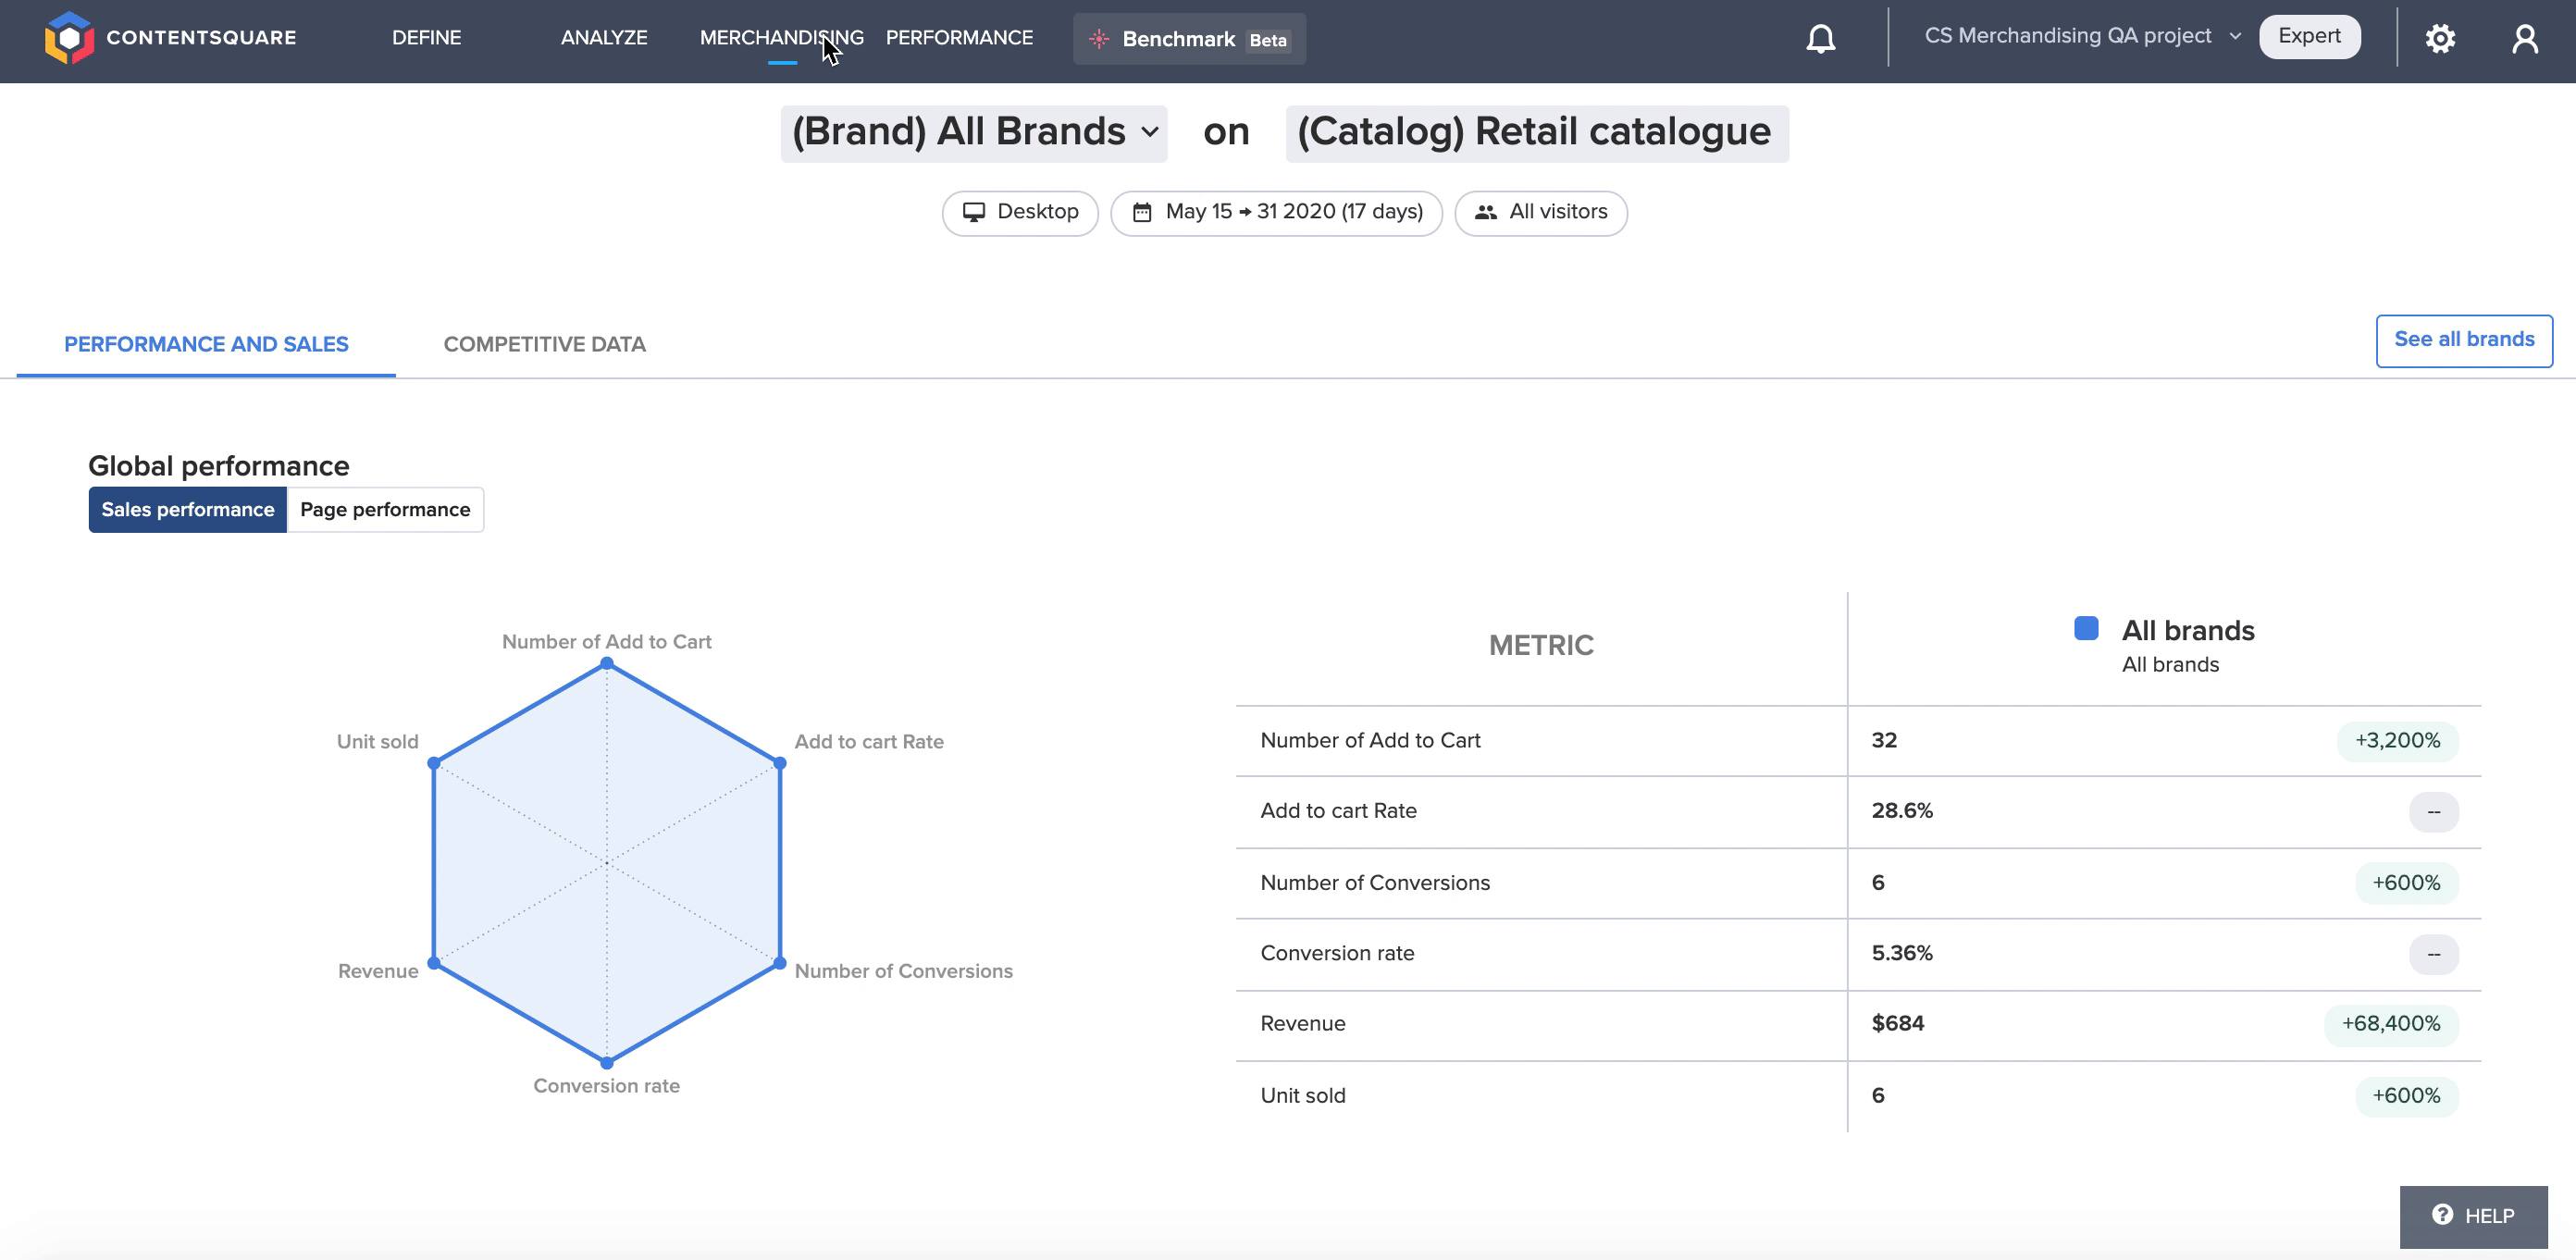
Task: Click the HELP question mark icon
Action: [x=2442, y=1214]
